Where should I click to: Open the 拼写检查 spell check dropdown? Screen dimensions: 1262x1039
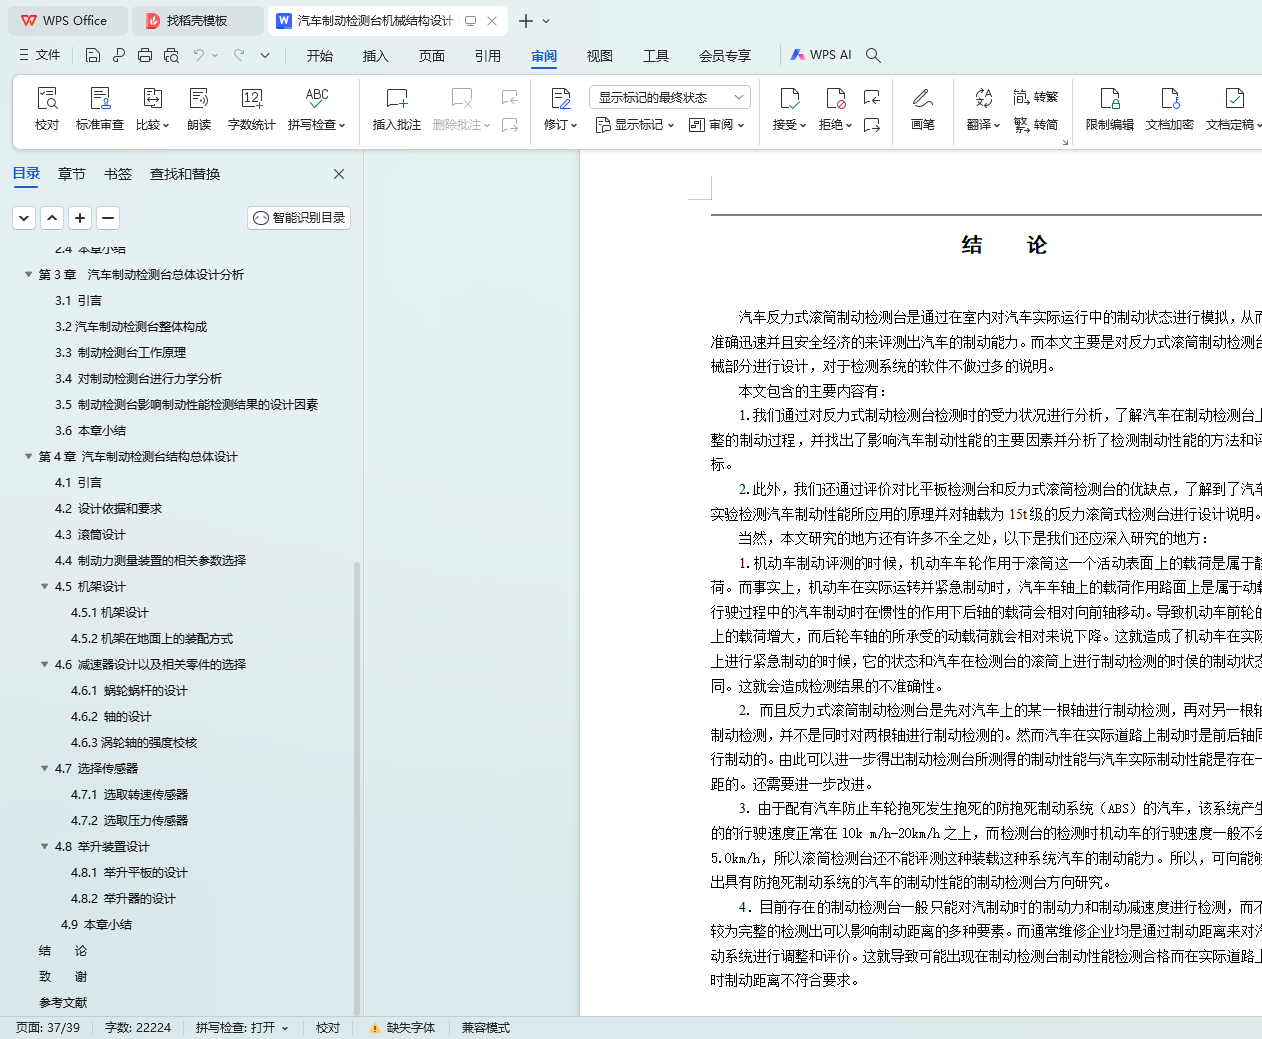[317, 109]
